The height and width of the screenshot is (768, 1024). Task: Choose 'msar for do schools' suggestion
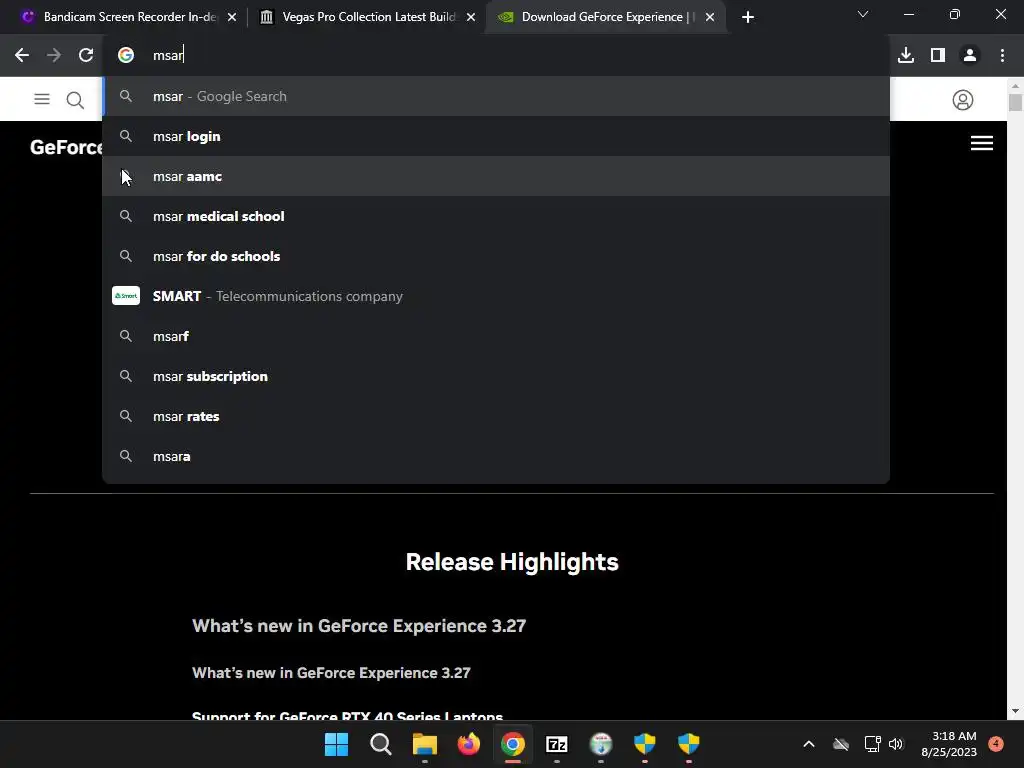(x=496, y=256)
